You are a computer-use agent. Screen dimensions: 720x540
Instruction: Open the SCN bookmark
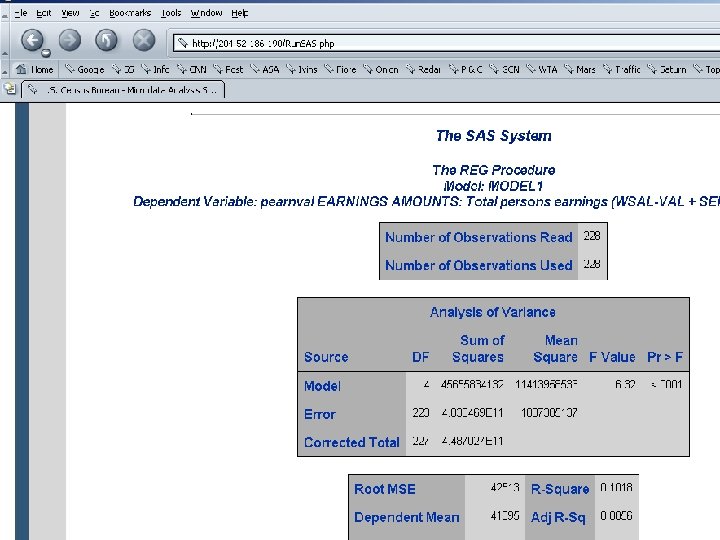click(x=505, y=69)
